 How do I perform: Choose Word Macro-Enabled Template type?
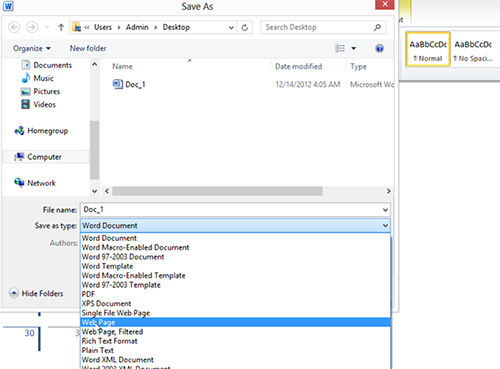(236, 275)
